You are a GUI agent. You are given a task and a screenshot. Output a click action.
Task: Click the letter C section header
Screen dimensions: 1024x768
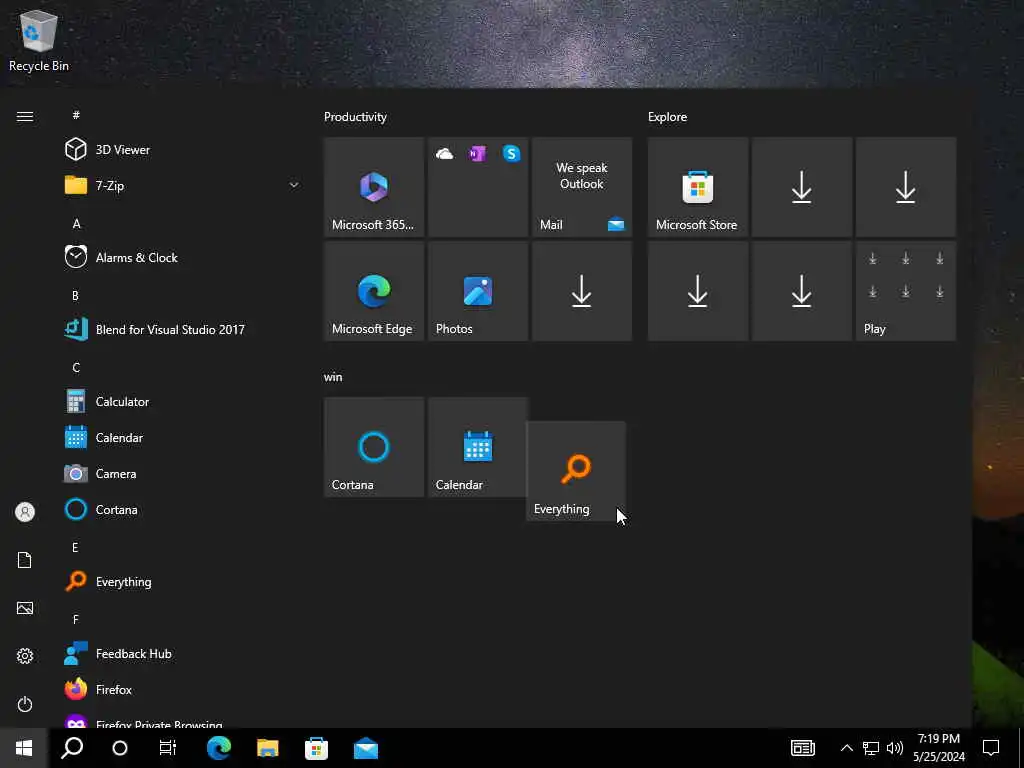coord(76,367)
